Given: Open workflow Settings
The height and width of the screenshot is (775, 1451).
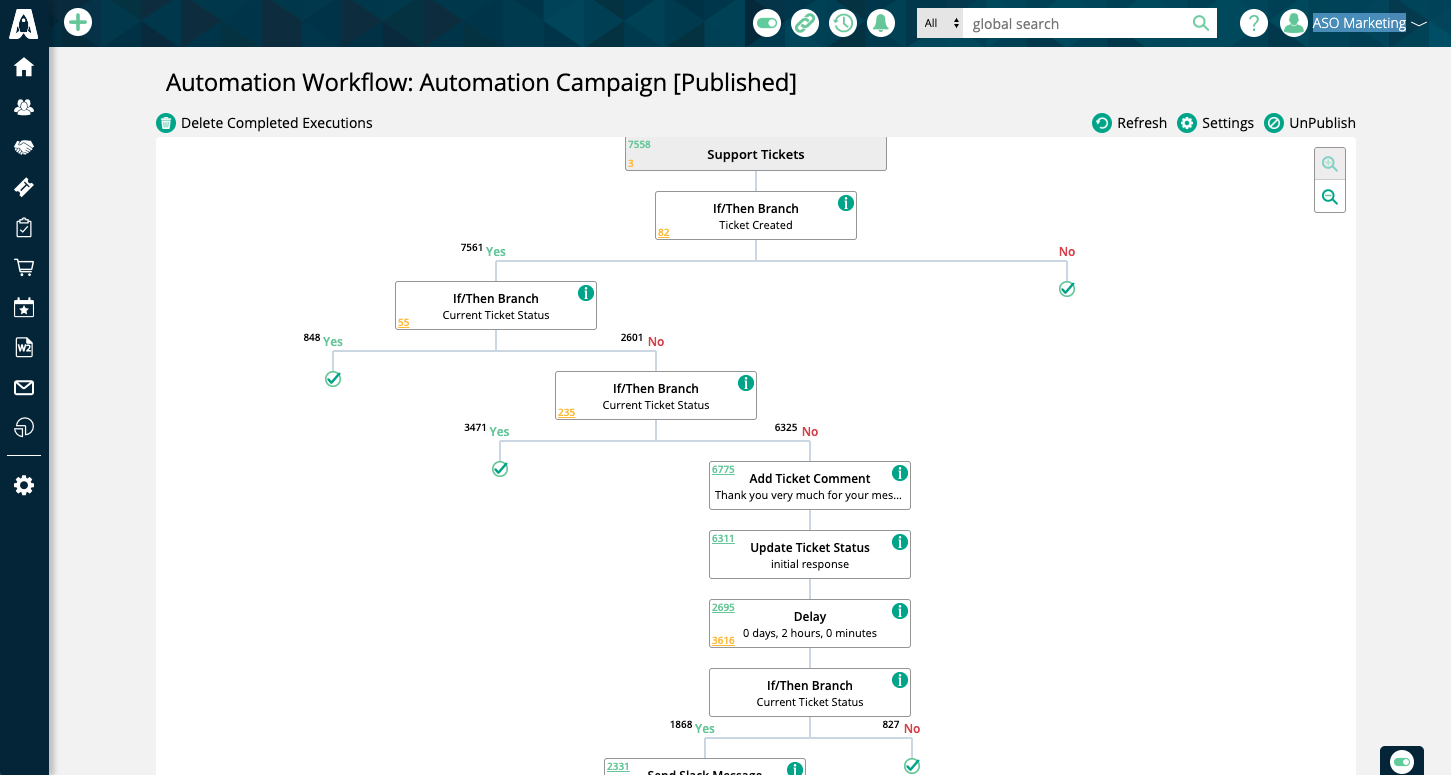Looking at the screenshot, I should pyautogui.click(x=1215, y=123).
